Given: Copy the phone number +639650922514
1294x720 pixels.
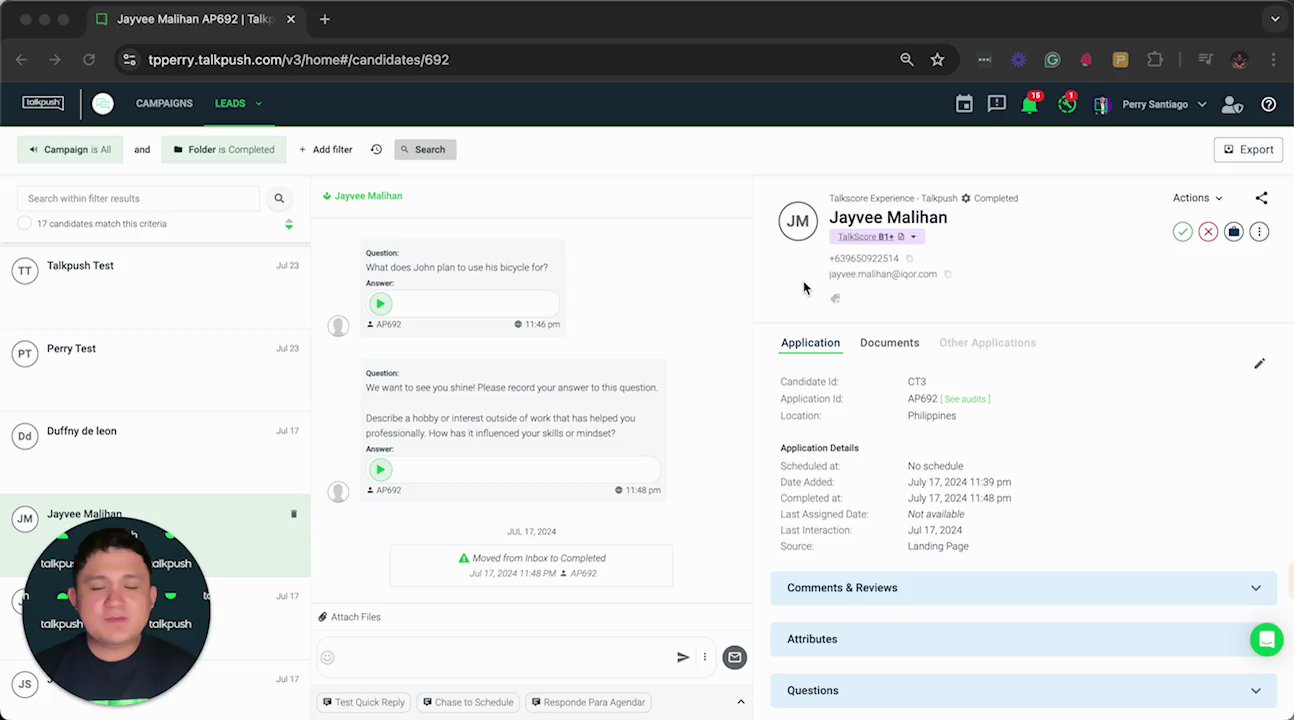Looking at the screenshot, I should [909, 259].
